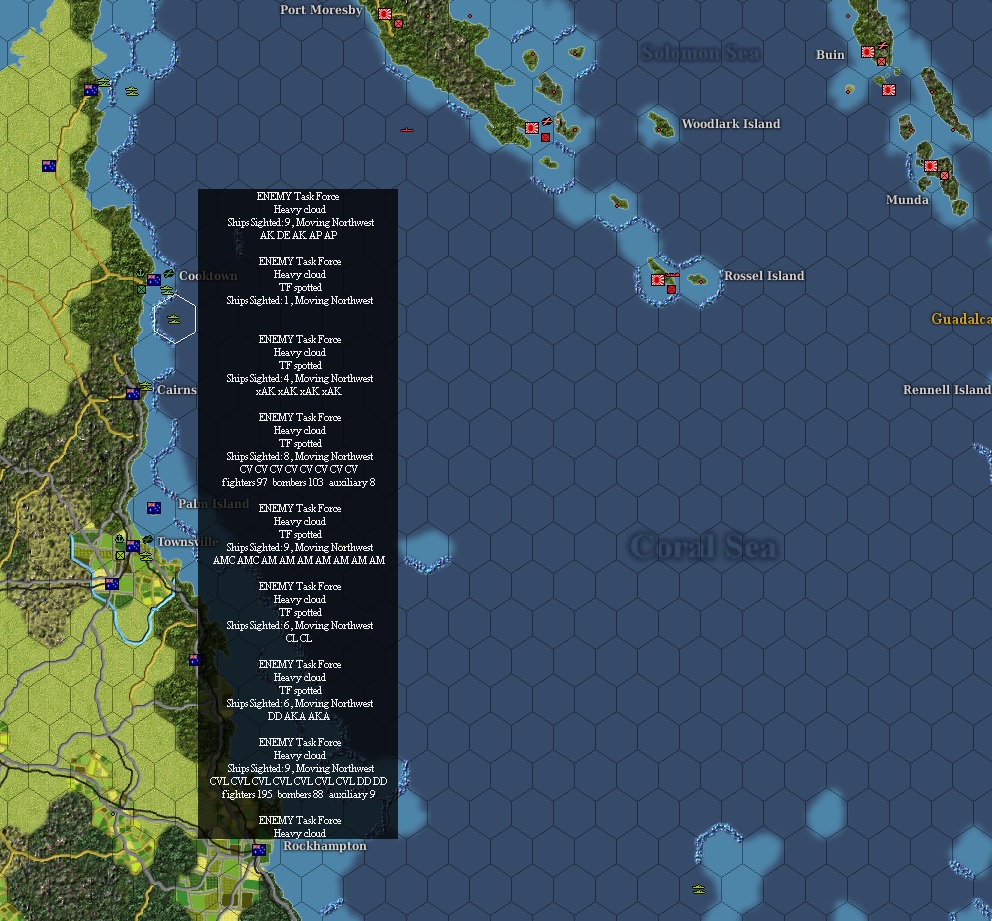The image size is (992, 921).
Task: Click the 'AK DE AK AP AP' ship list
Action: (299, 235)
